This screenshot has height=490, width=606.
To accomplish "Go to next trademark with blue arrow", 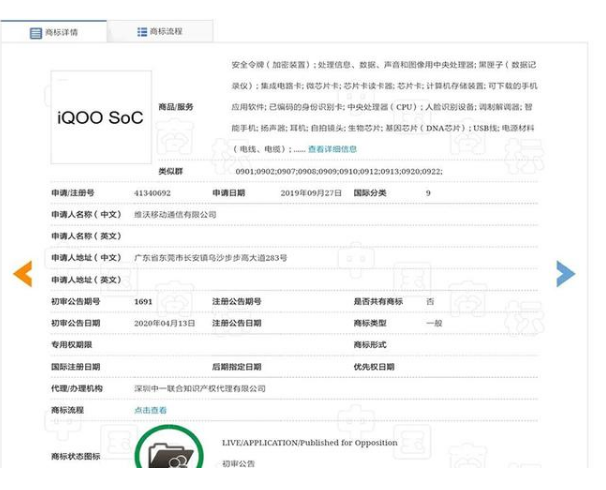I will 565,274.
